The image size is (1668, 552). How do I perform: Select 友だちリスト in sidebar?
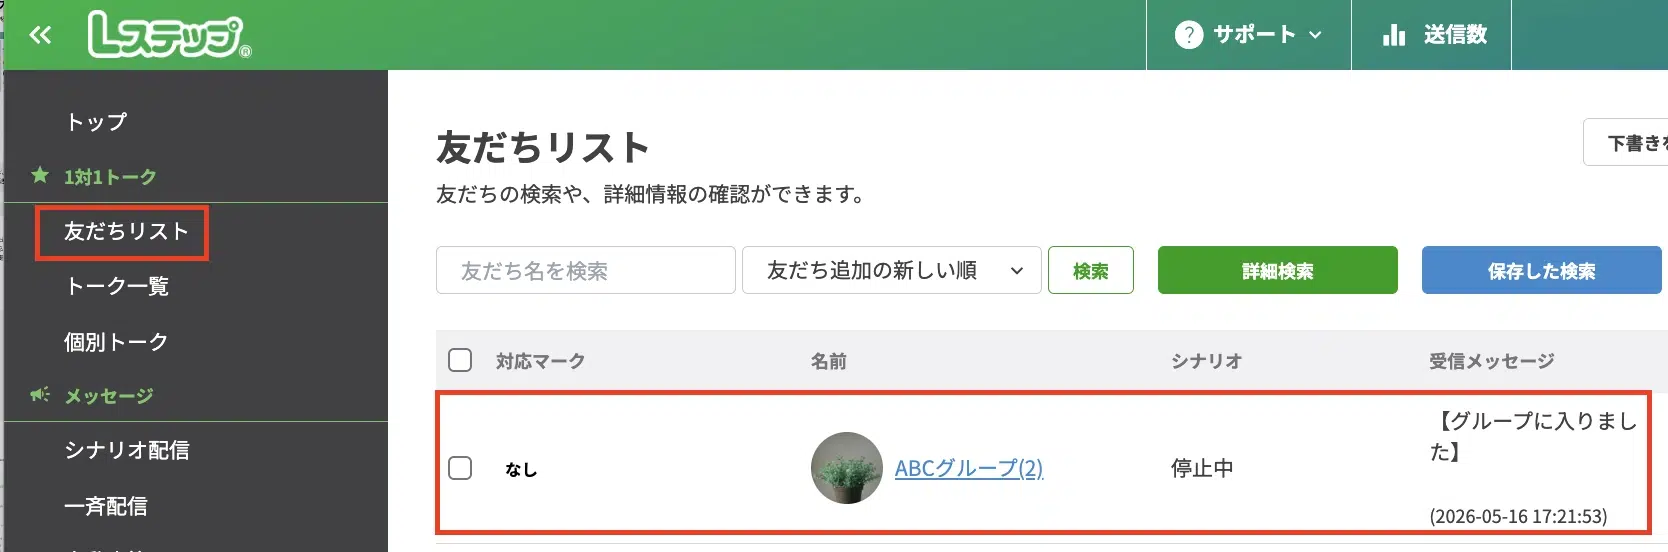pos(126,232)
